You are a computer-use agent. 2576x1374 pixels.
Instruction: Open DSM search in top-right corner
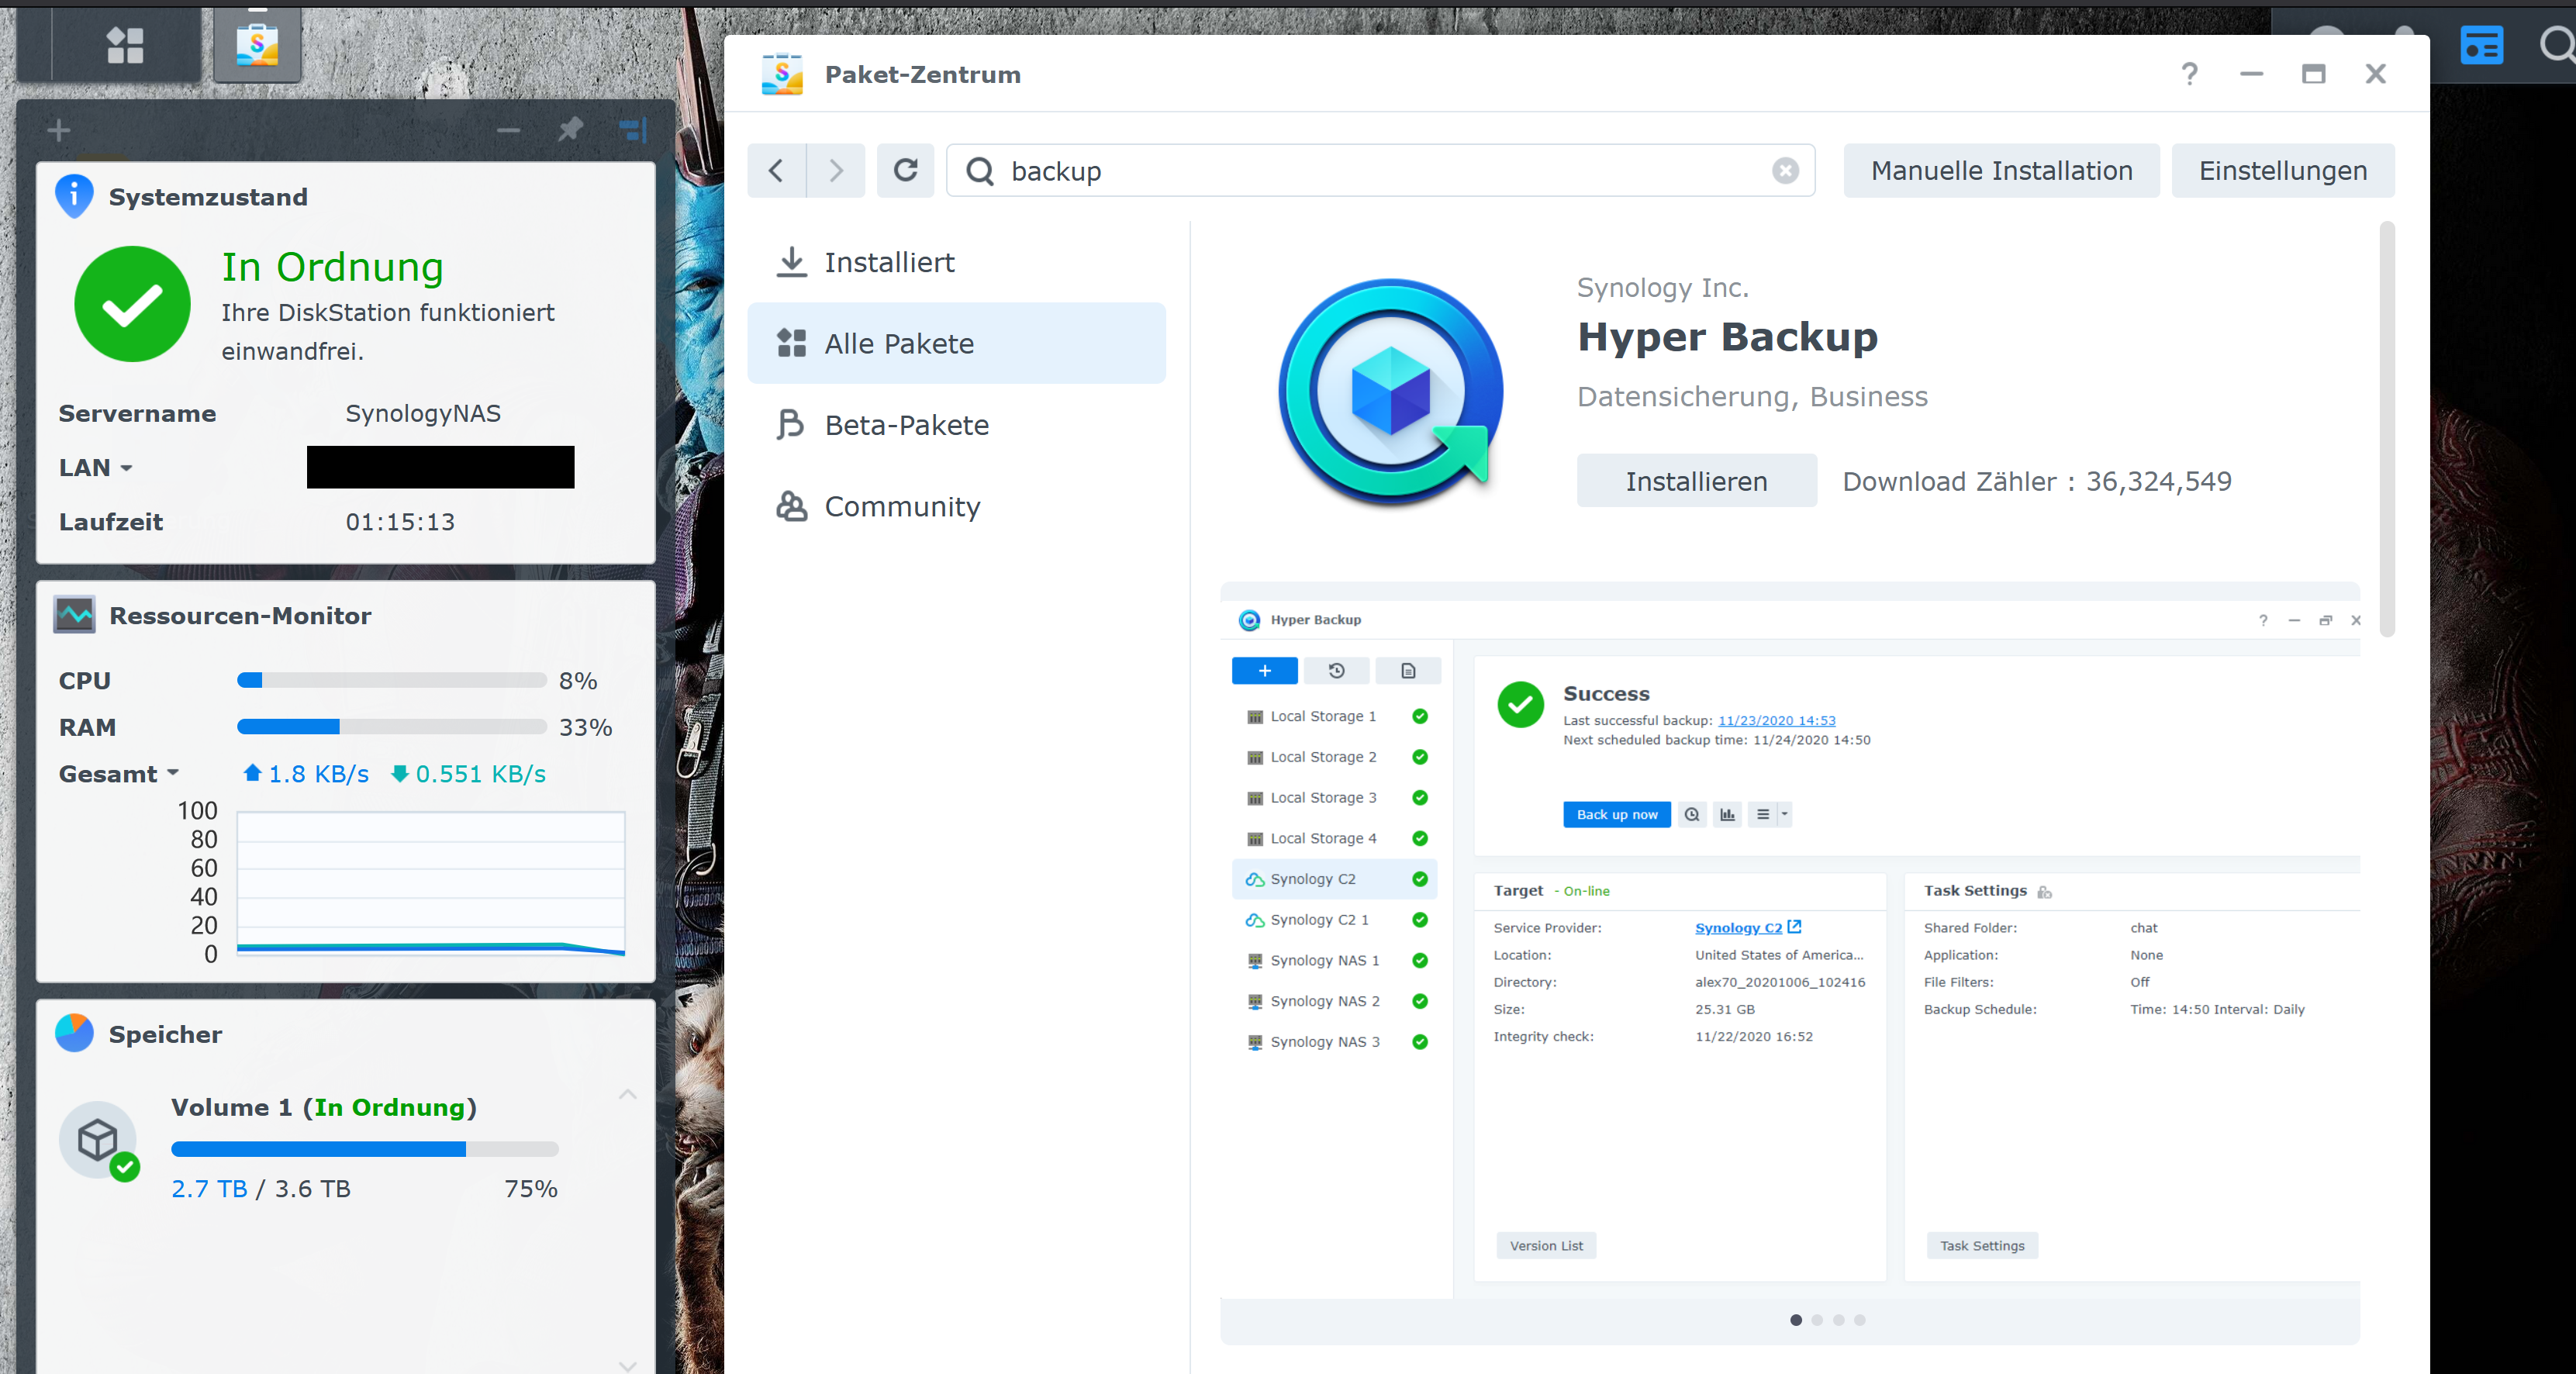click(2558, 45)
